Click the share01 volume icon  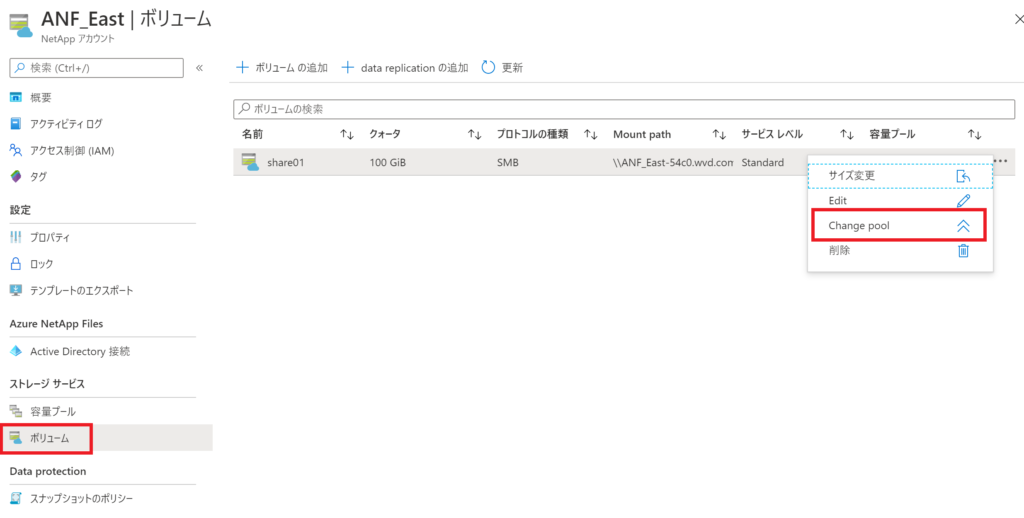[250, 162]
